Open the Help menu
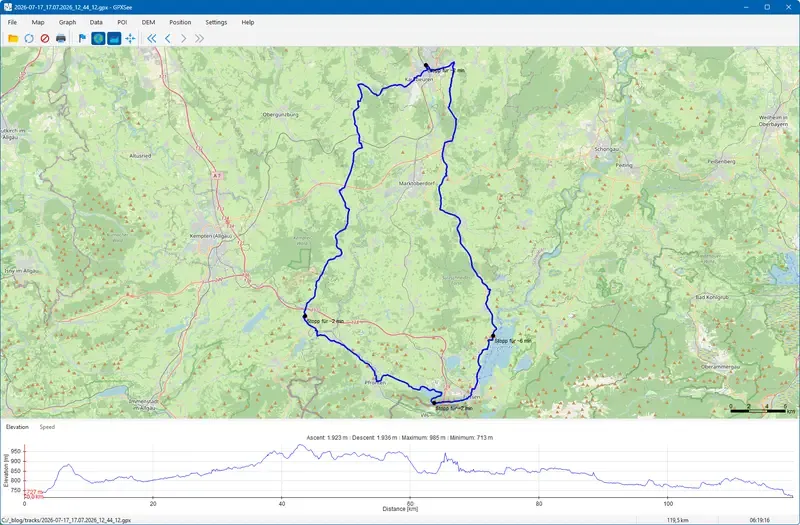This screenshot has width=800, height=525. pos(248,22)
